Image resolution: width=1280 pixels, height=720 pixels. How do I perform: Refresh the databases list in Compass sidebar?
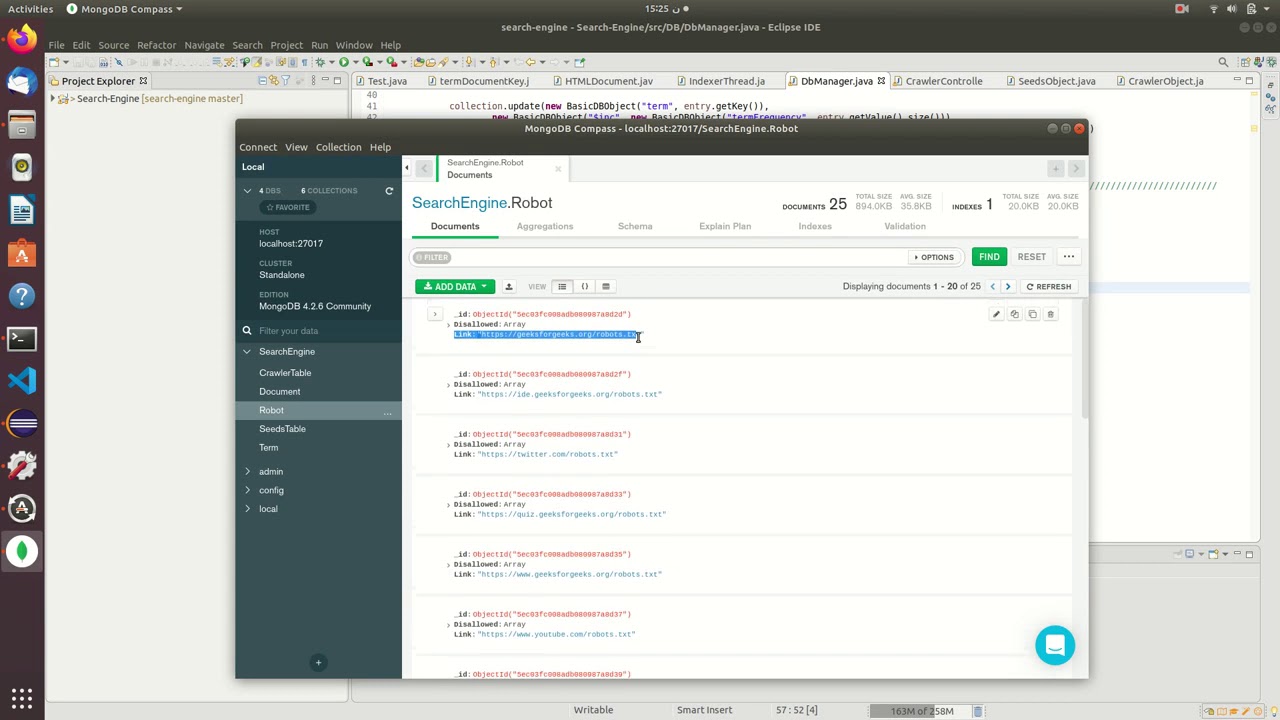[x=389, y=191]
